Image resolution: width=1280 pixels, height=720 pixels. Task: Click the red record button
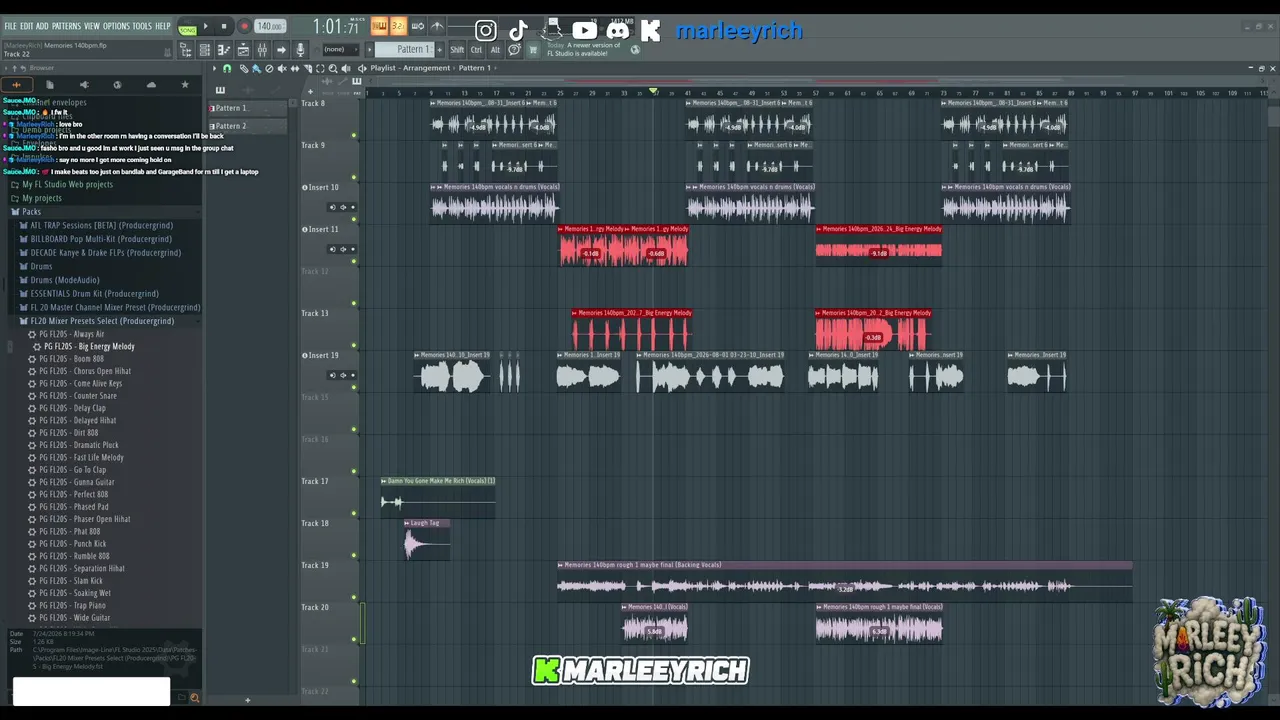[x=243, y=27]
